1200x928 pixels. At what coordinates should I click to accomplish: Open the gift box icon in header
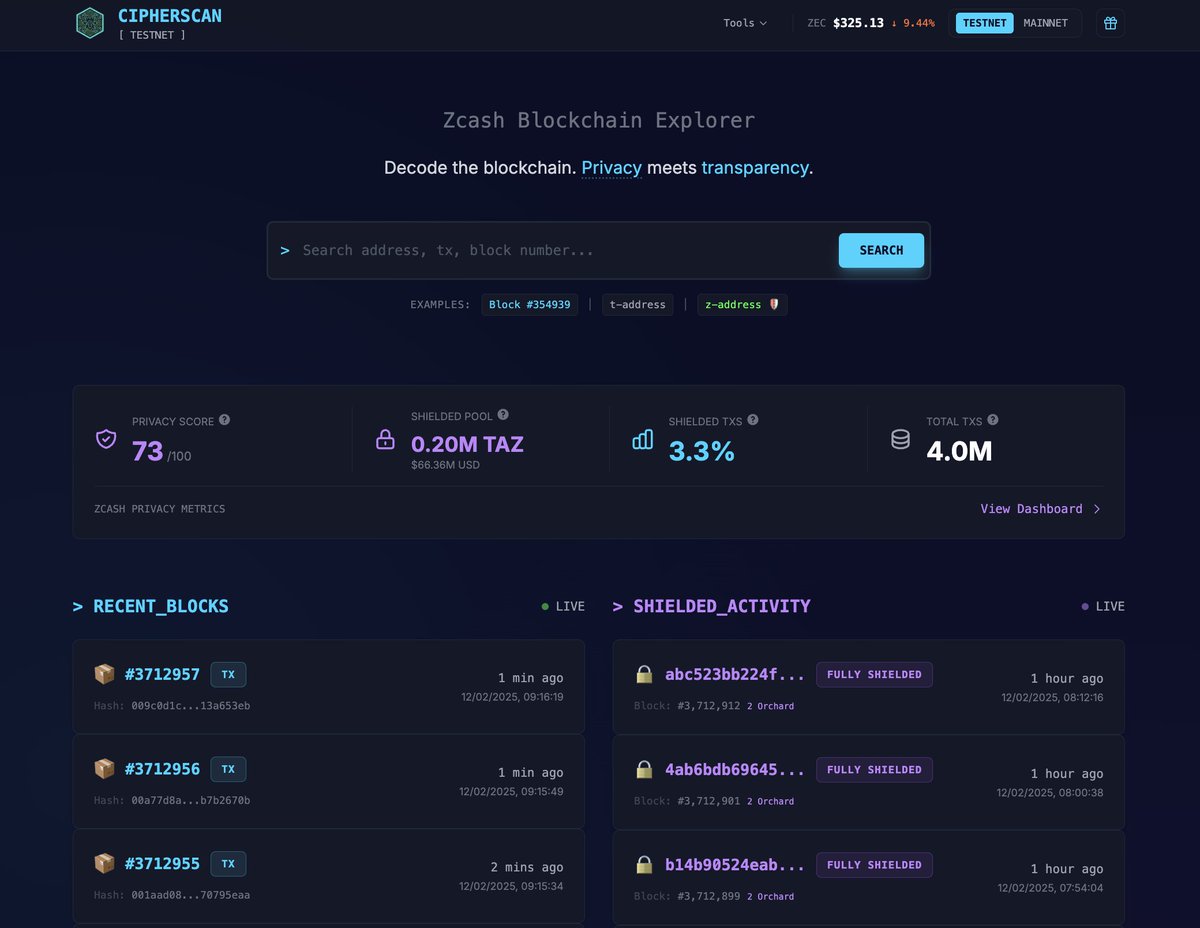[1110, 23]
